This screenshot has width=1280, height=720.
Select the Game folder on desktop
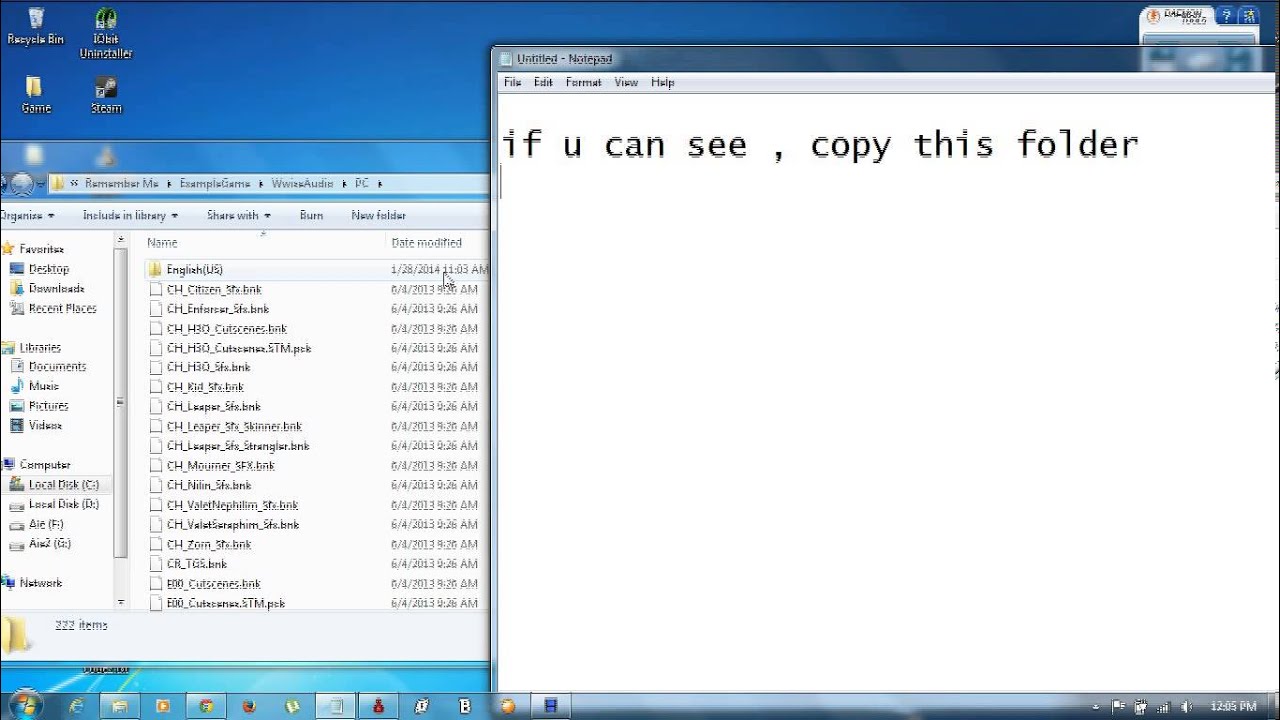click(x=35, y=95)
